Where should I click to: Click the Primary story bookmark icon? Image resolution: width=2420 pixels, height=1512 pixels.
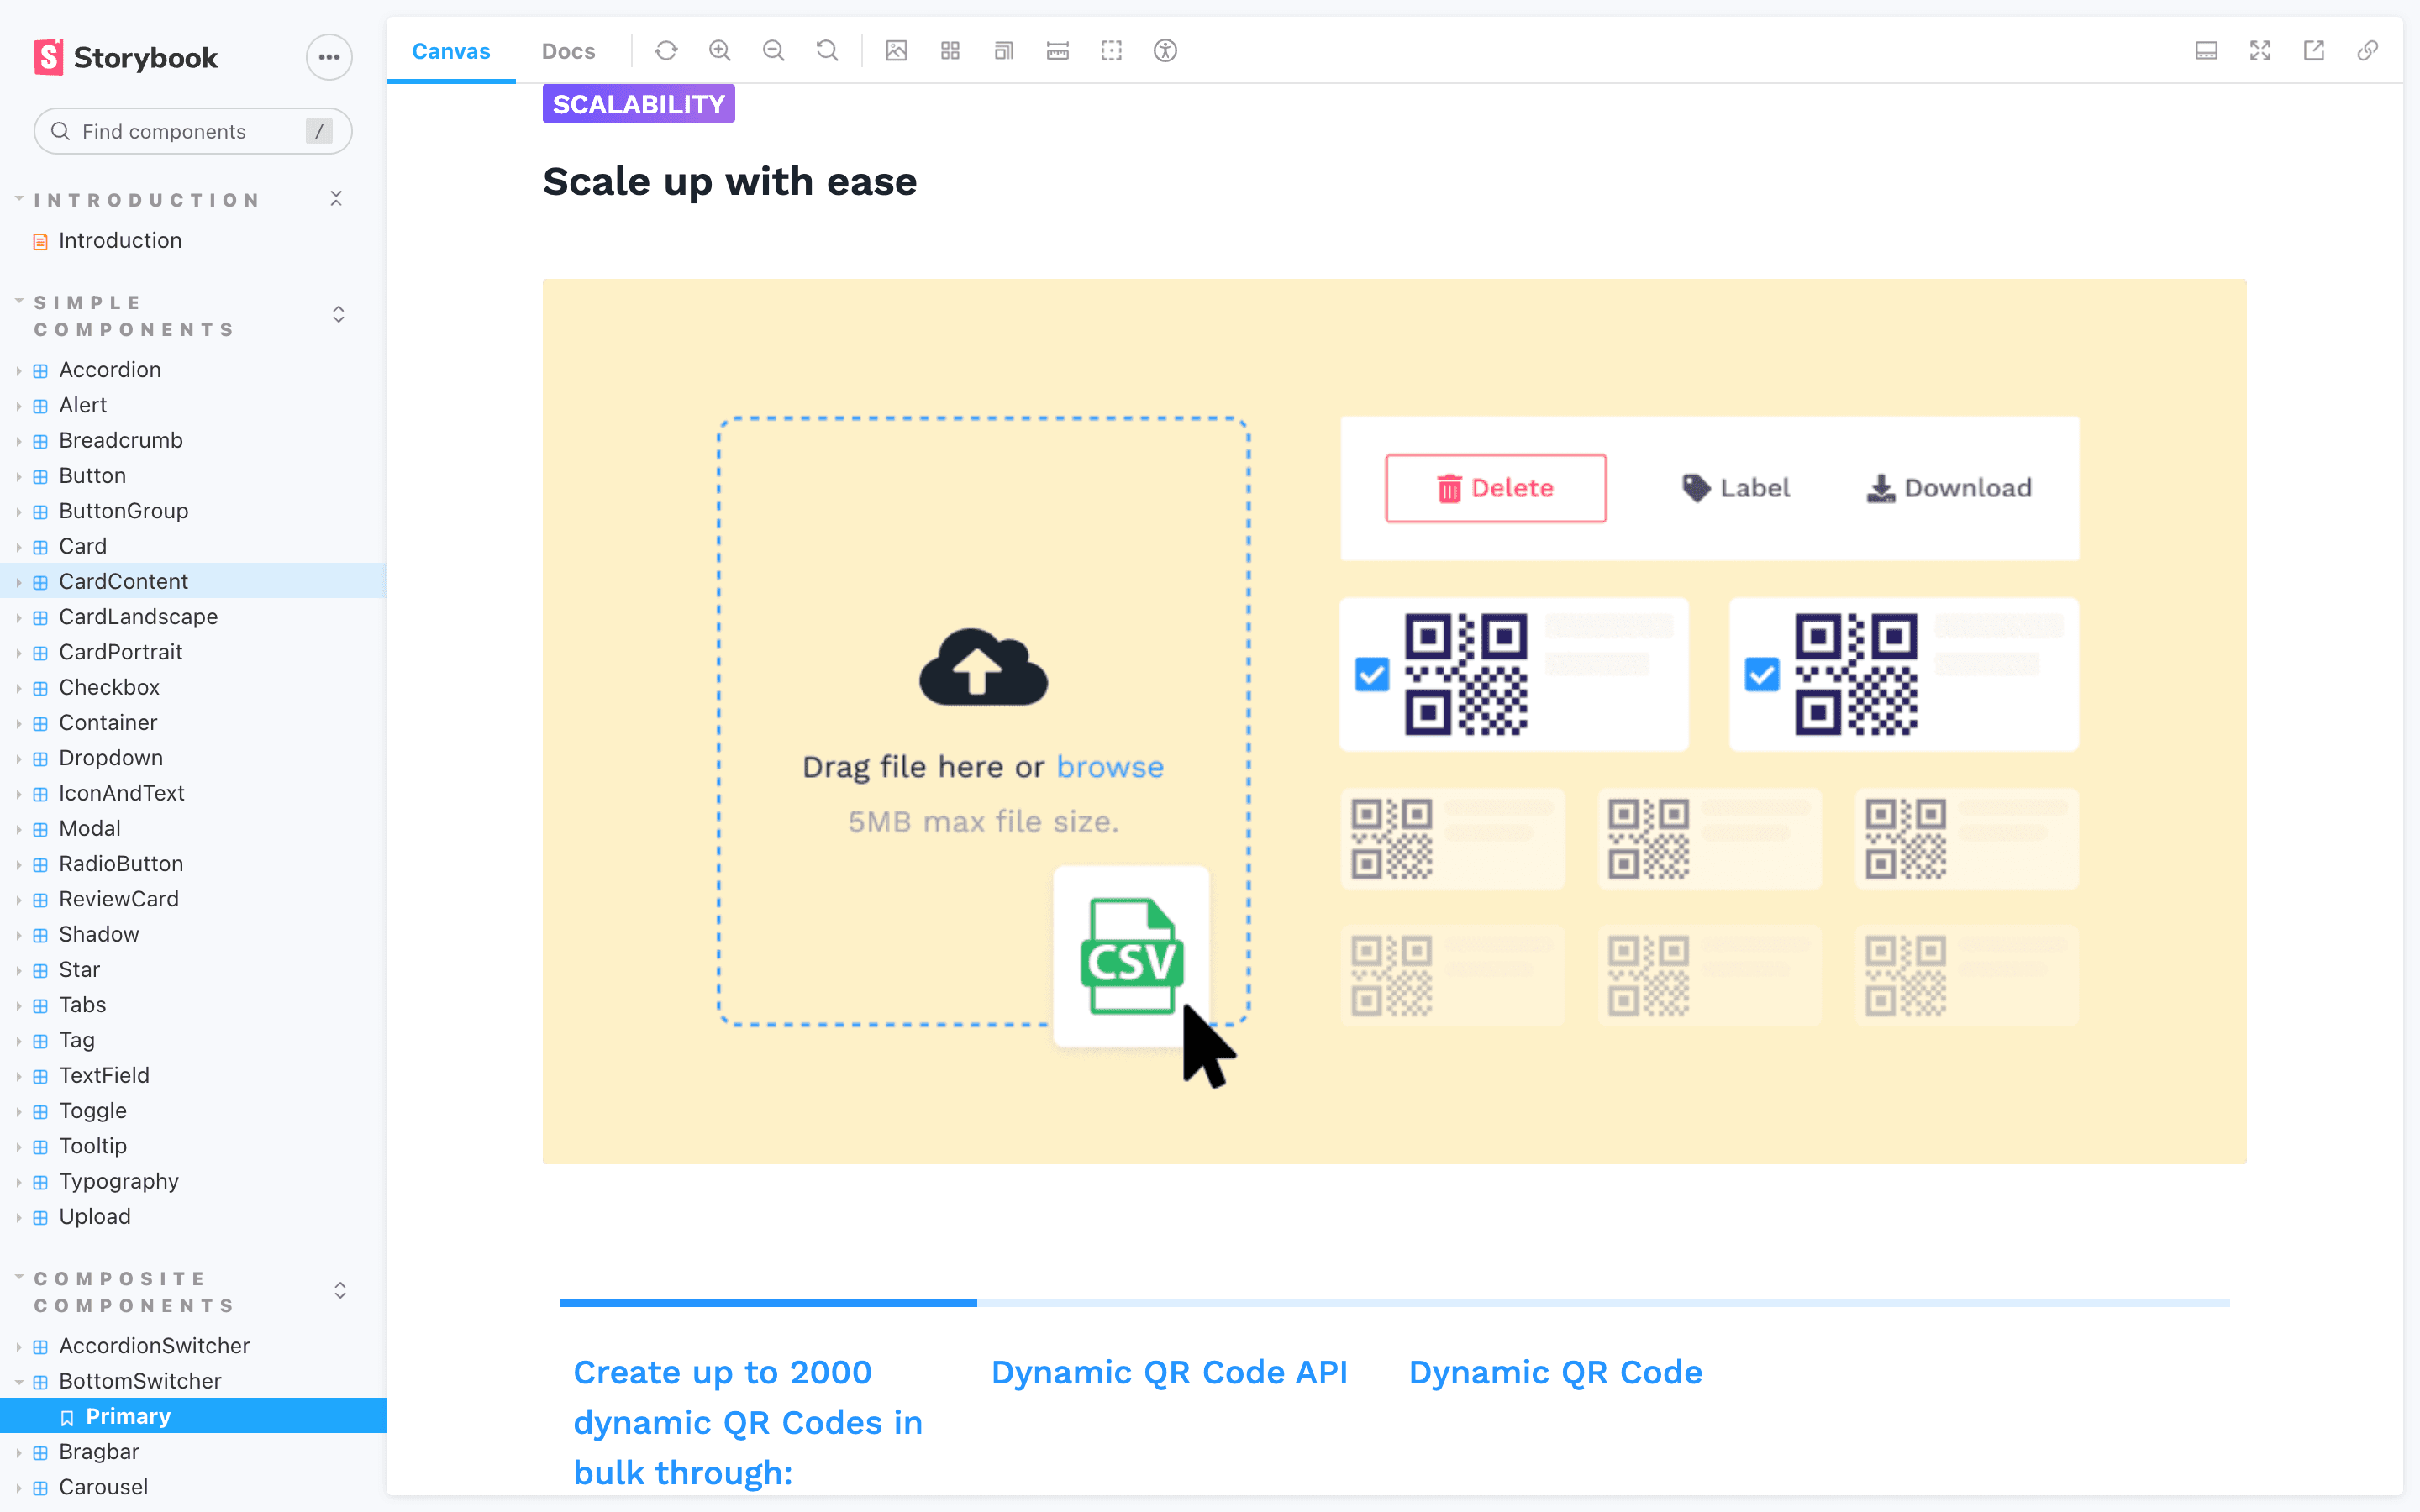click(x=67, y=1417)
